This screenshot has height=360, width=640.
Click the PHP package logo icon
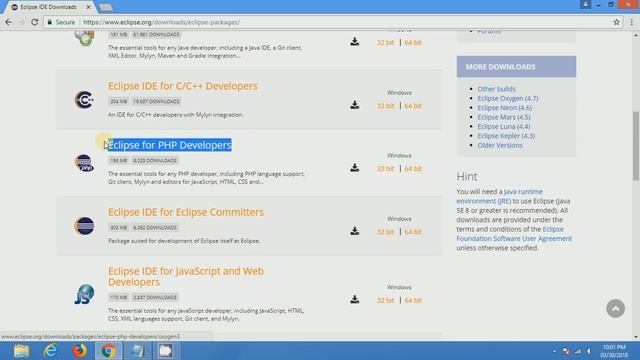tap(84, 163)
